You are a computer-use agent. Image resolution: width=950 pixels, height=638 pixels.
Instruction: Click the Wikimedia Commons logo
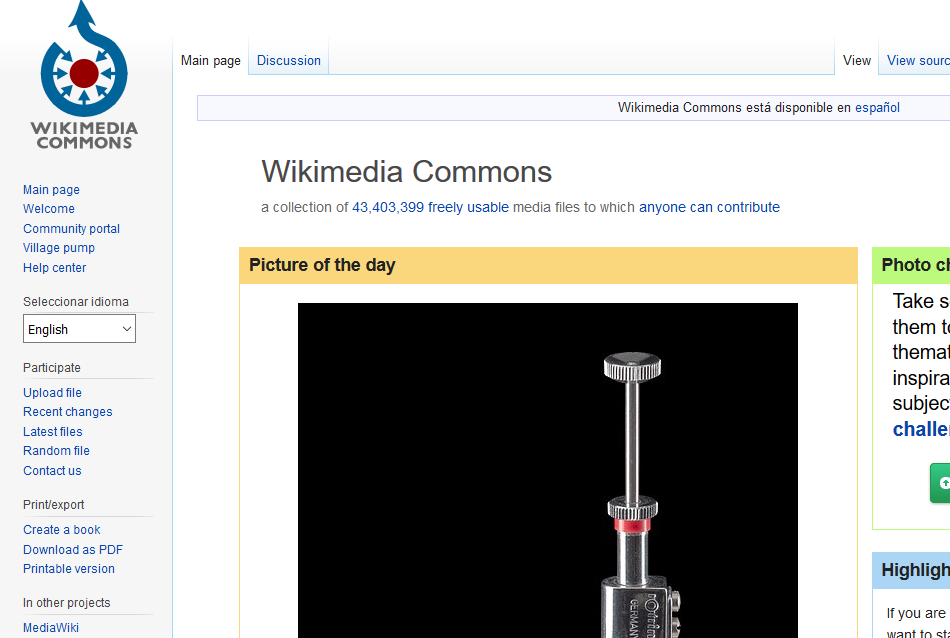tap(84, 75)
